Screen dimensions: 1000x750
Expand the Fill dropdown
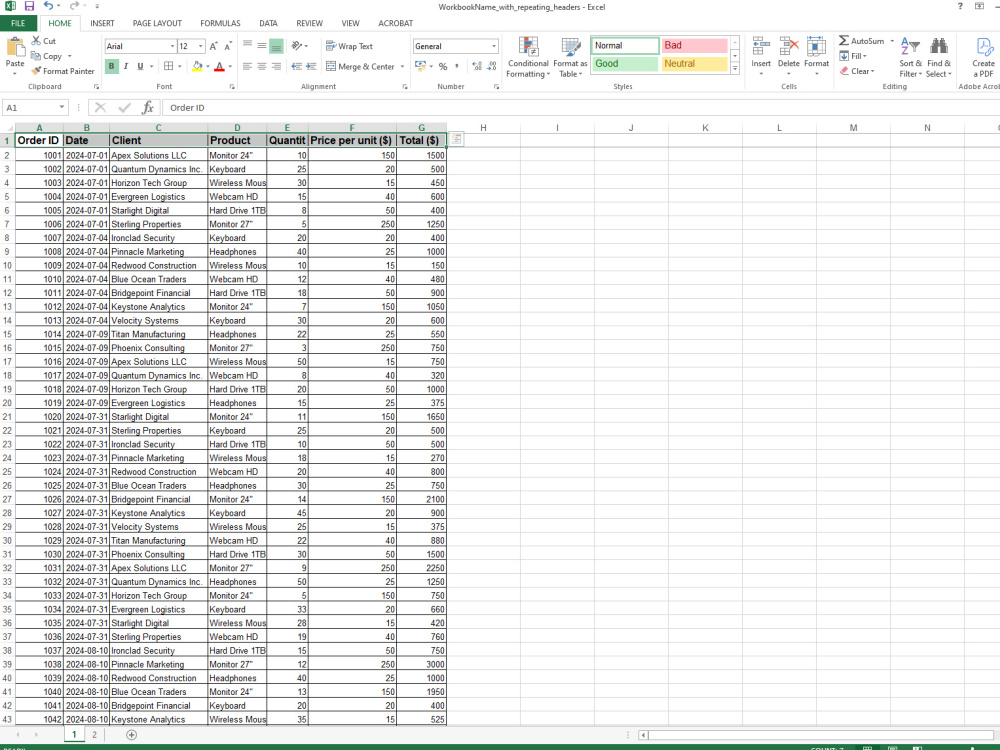865,56
